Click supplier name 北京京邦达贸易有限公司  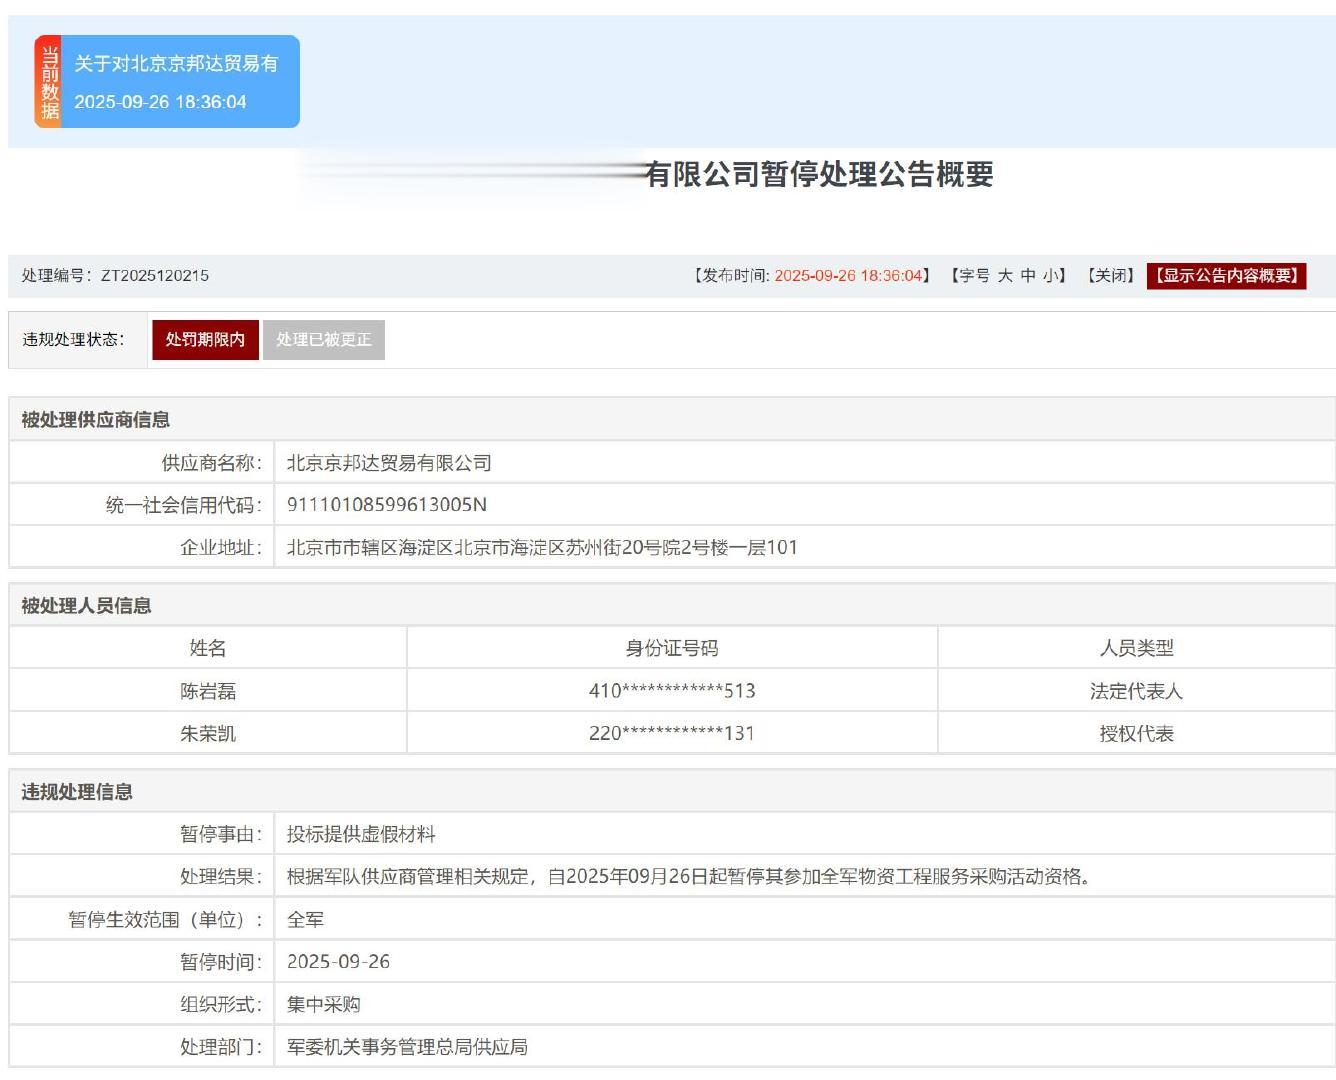[389, 463]
